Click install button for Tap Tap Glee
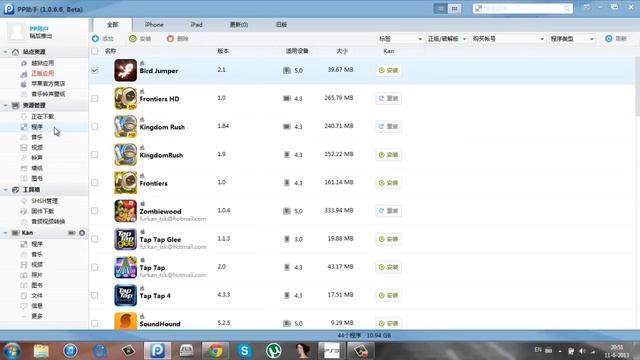 [388, 239]
